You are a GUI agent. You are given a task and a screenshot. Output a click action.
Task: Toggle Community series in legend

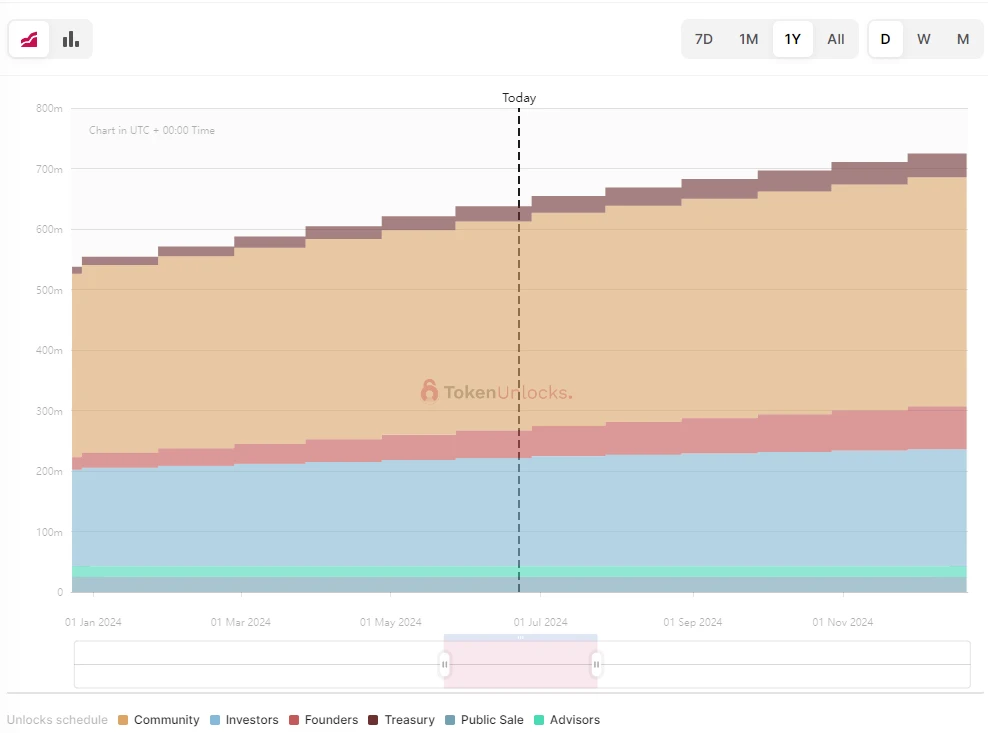pyautogui.click(x=158, y=720)
